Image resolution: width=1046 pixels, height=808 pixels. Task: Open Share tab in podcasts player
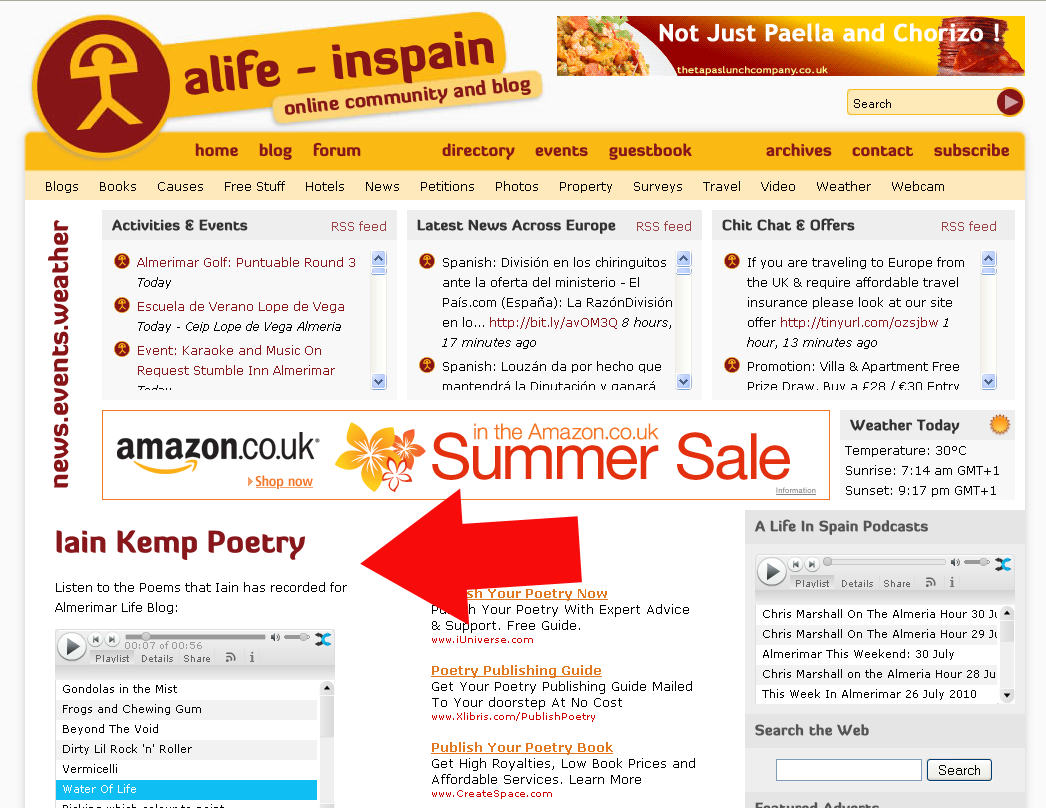(x=897, y=583)
